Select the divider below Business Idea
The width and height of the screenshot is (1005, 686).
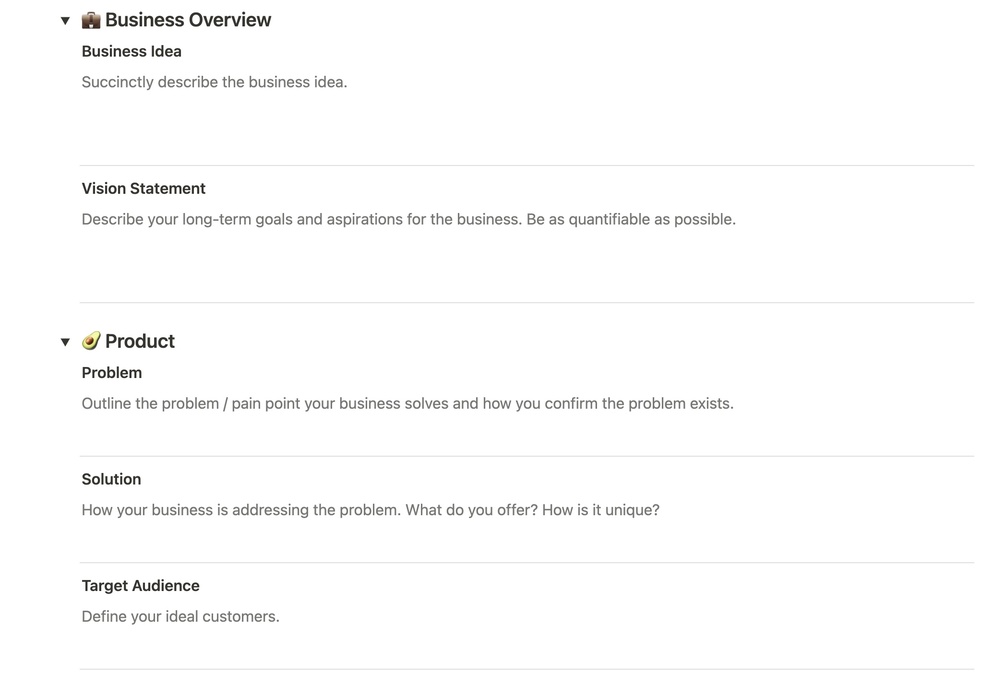(526, 165)
